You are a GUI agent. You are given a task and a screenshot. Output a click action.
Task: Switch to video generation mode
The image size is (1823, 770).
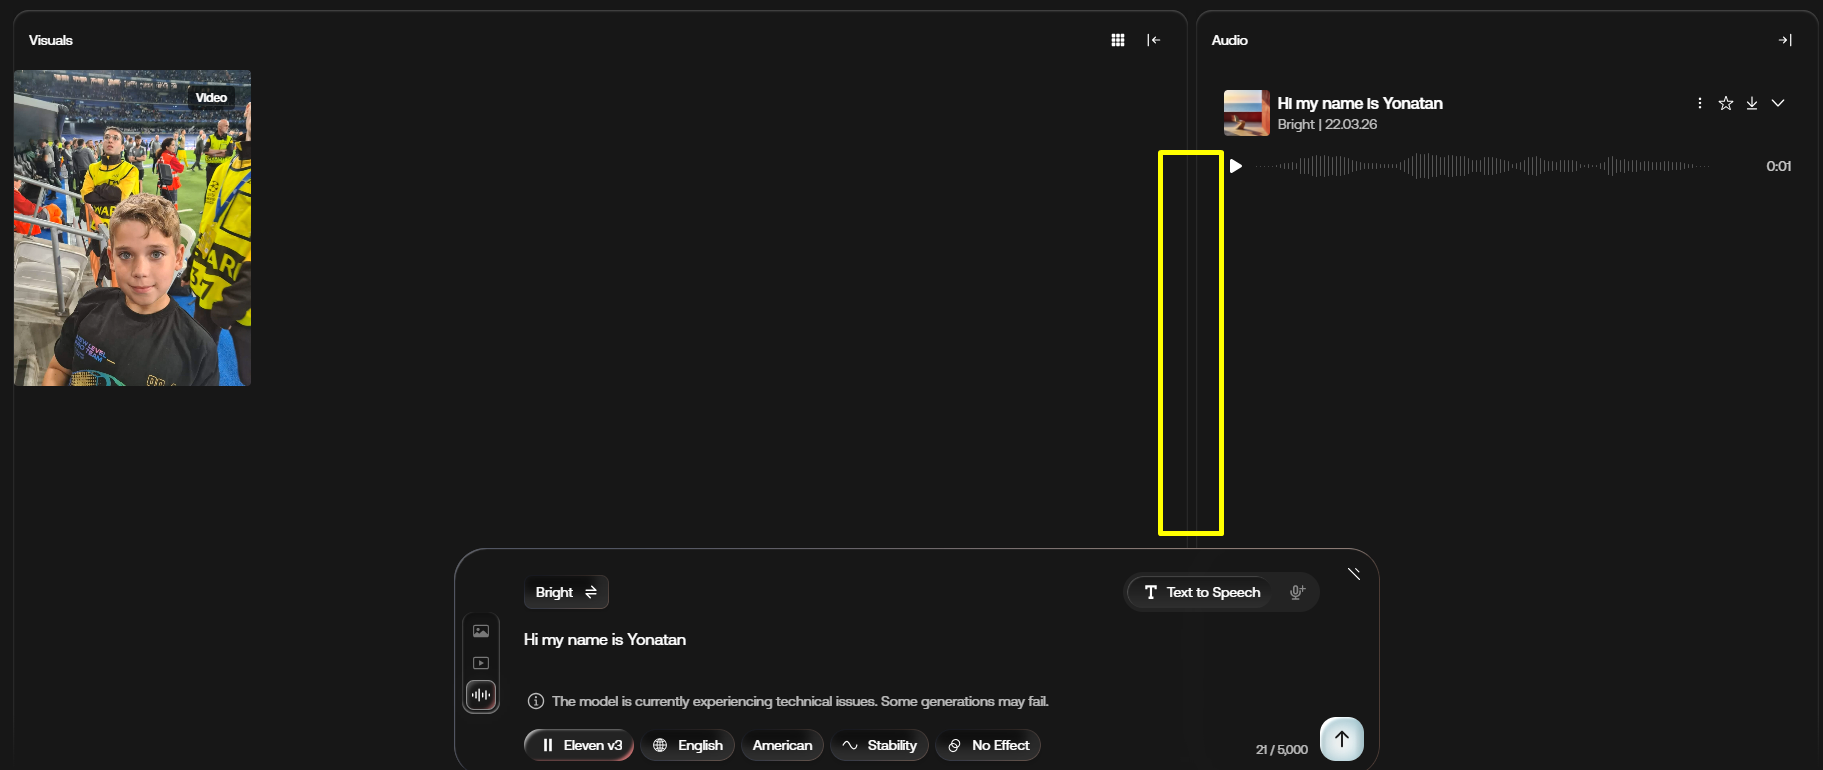[x=481, y=663]
